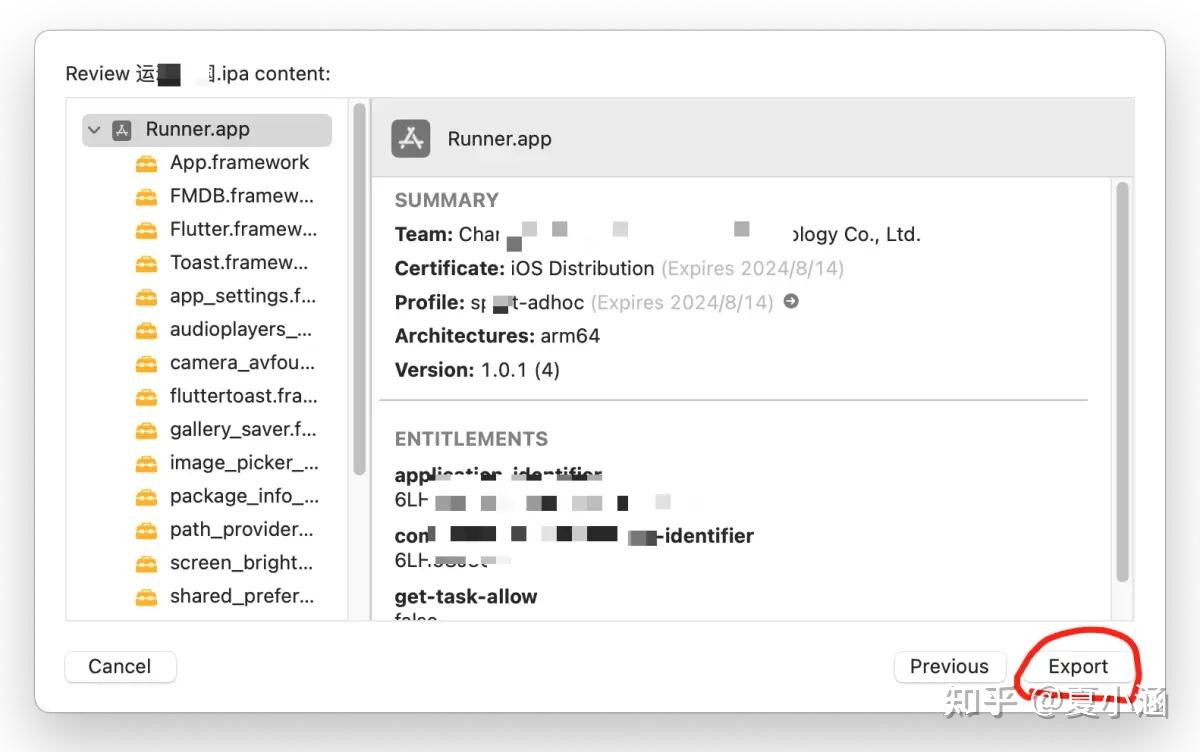Select the gallery_saver framework row
Viewport: 1200px width, 752px height.
pyautogui.click(x=242, y=429)
